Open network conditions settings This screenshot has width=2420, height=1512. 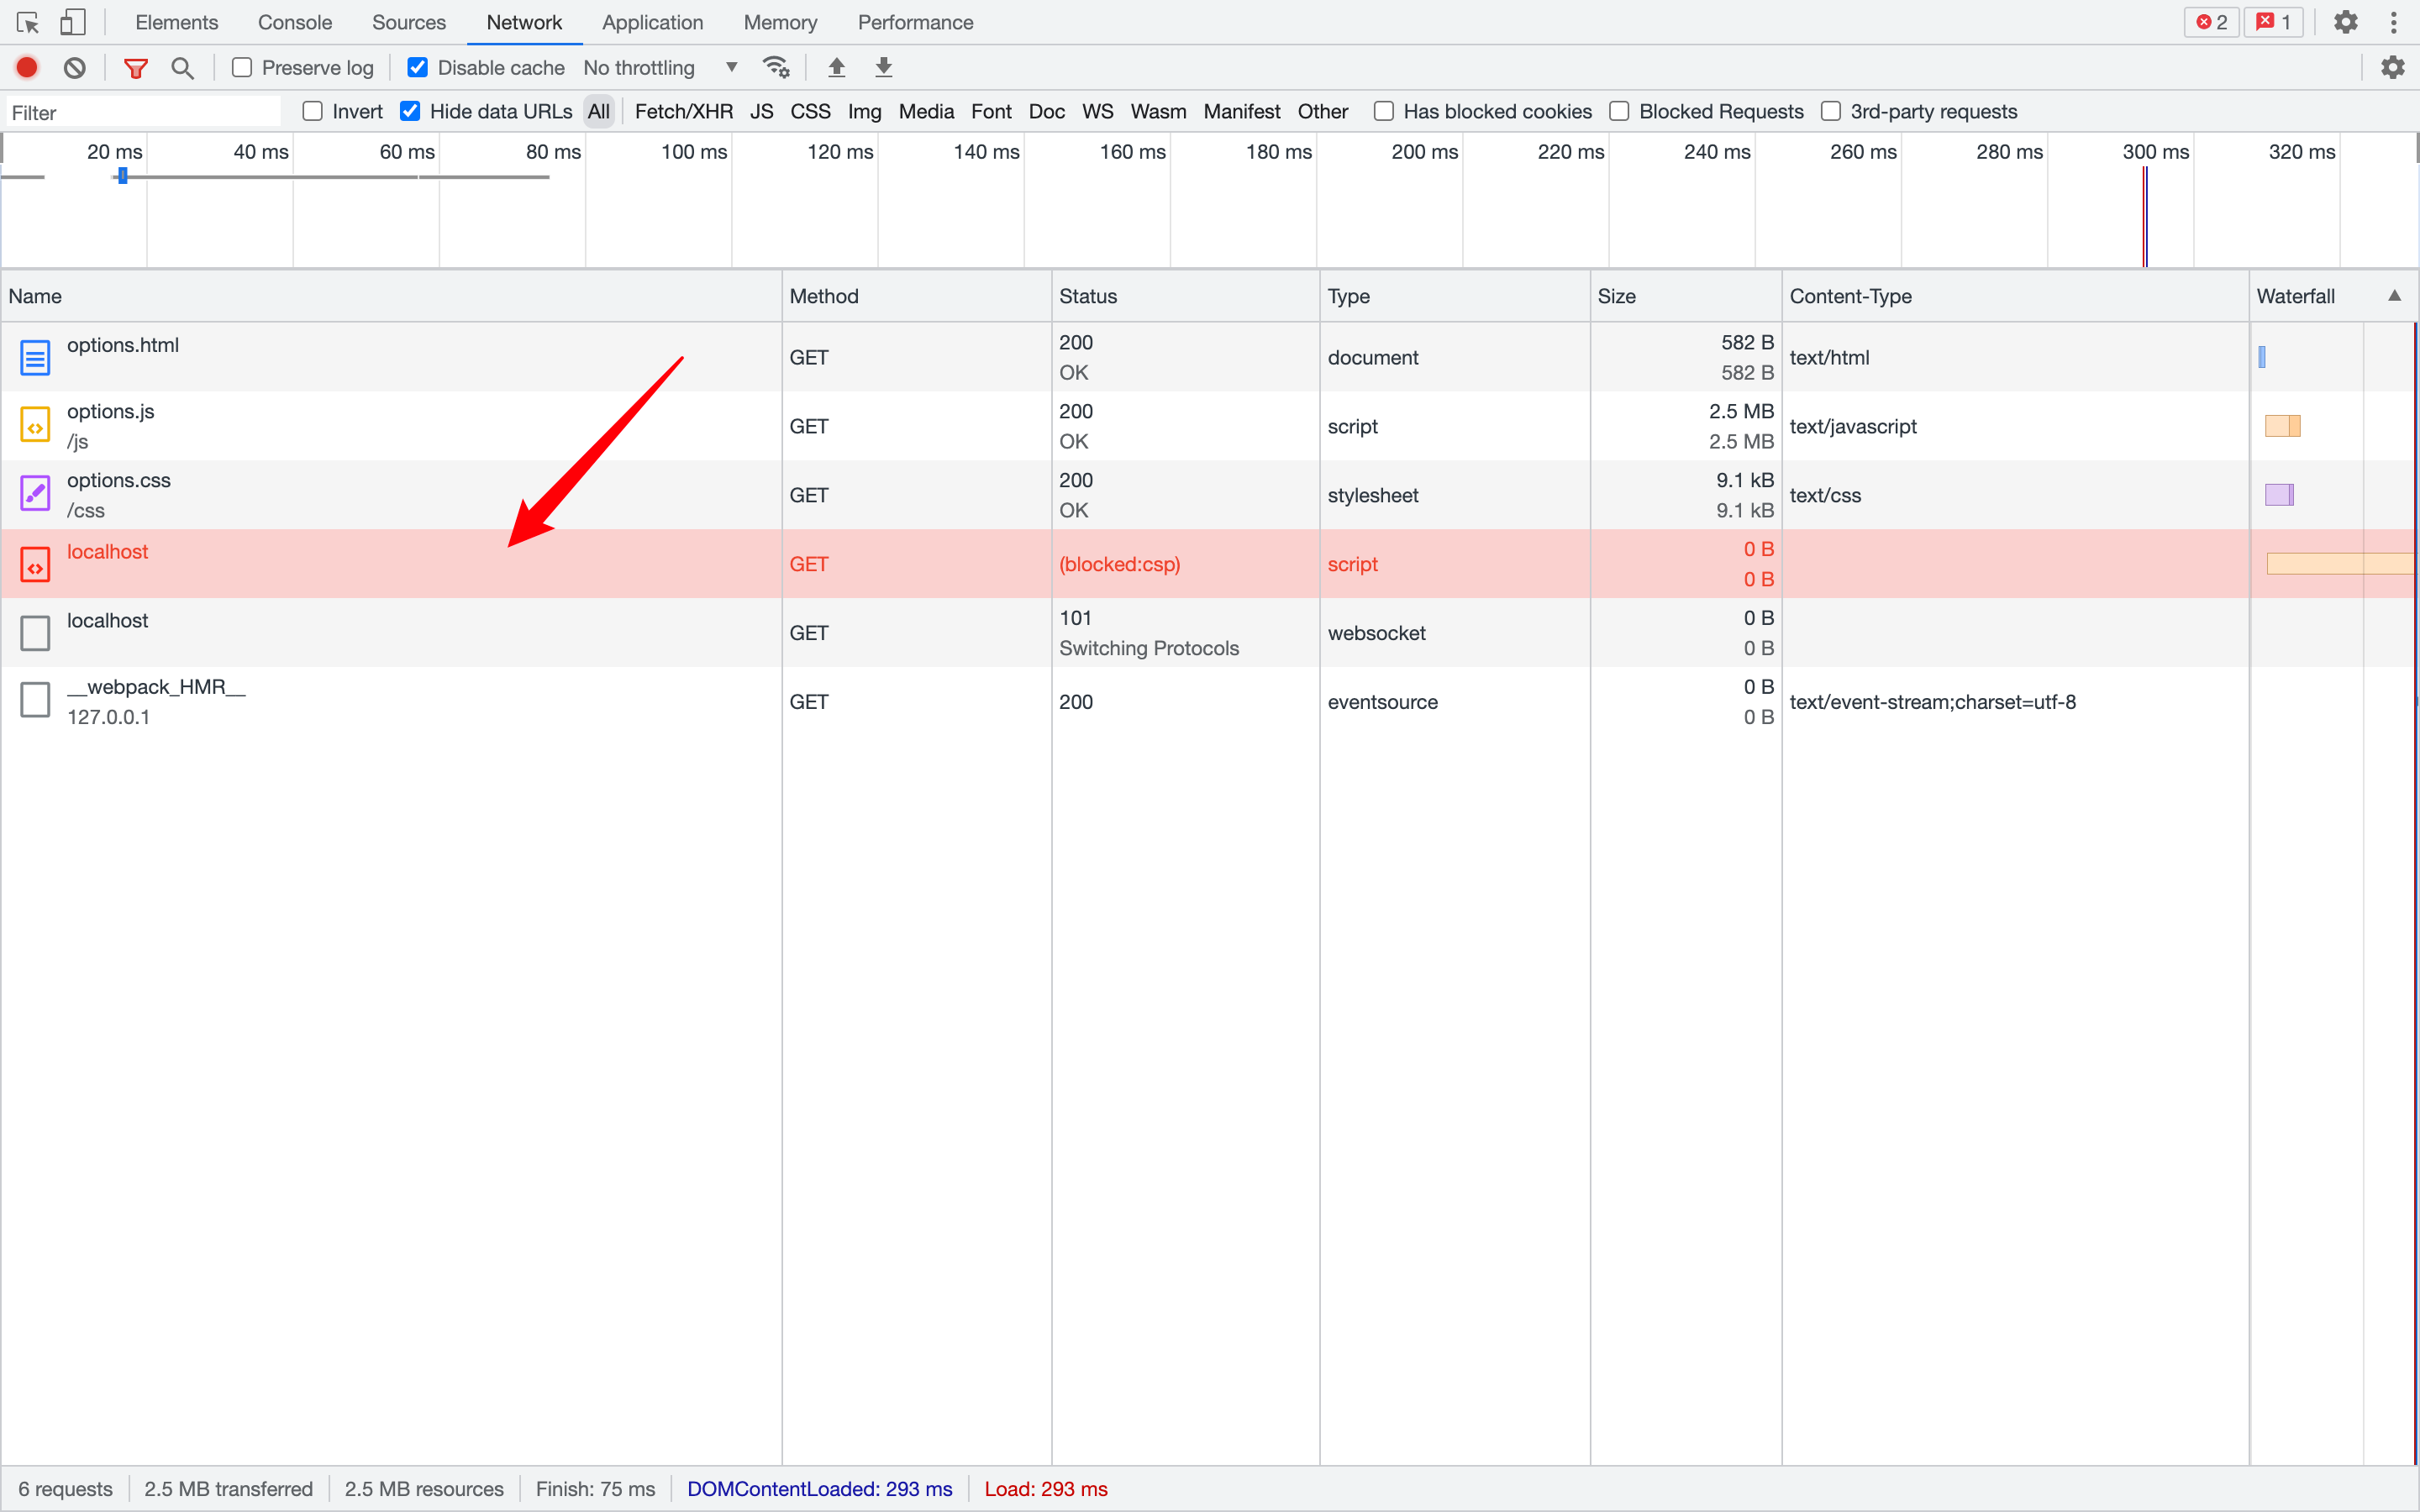coord(776,67)
